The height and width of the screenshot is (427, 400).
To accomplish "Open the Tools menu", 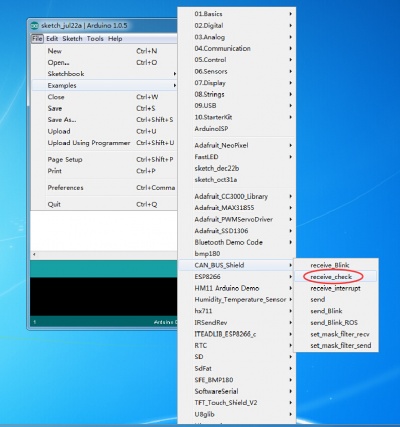I will (95, 39).
